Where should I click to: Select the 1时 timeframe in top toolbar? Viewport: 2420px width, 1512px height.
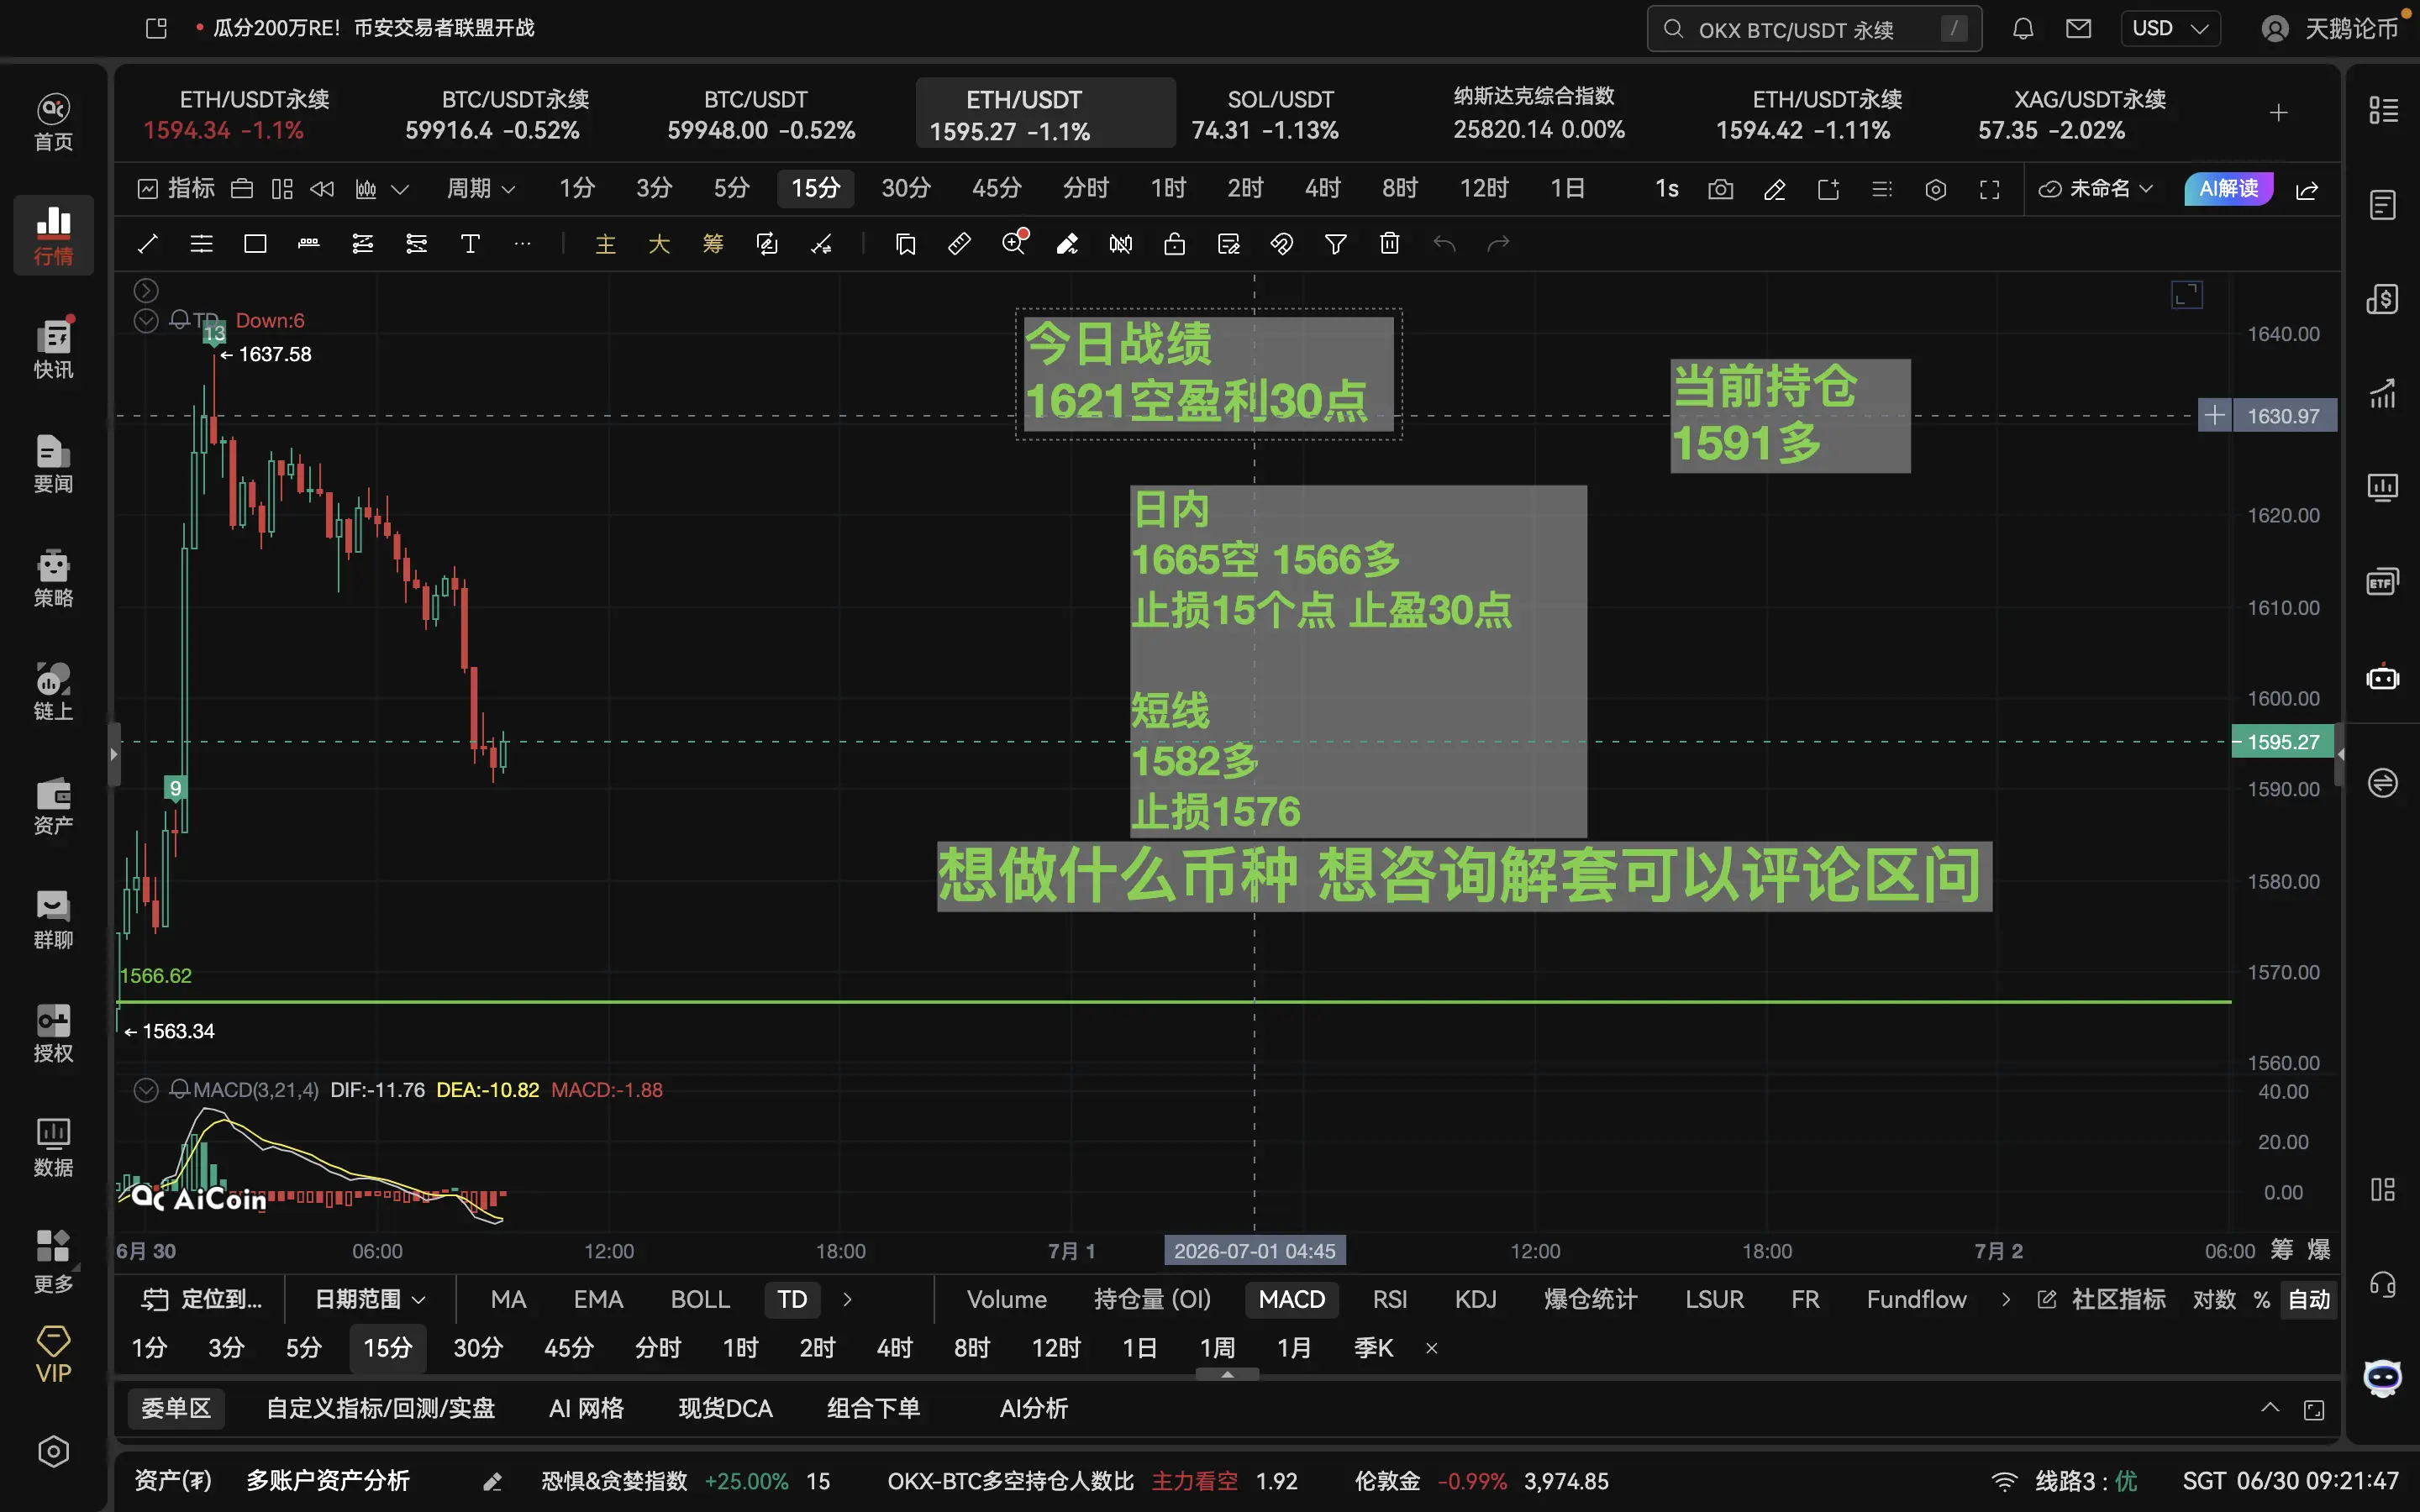click(1167, 189)
